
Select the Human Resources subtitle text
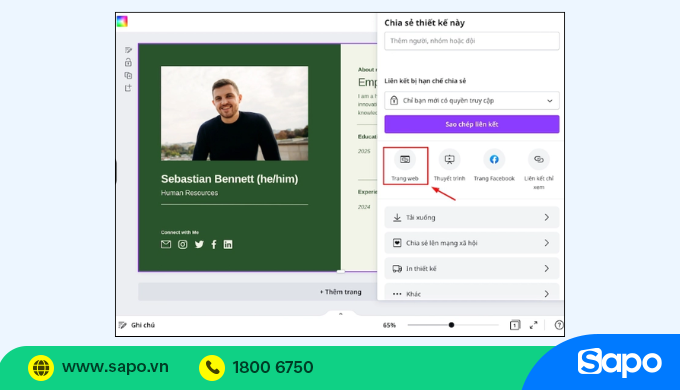point(190,193)
